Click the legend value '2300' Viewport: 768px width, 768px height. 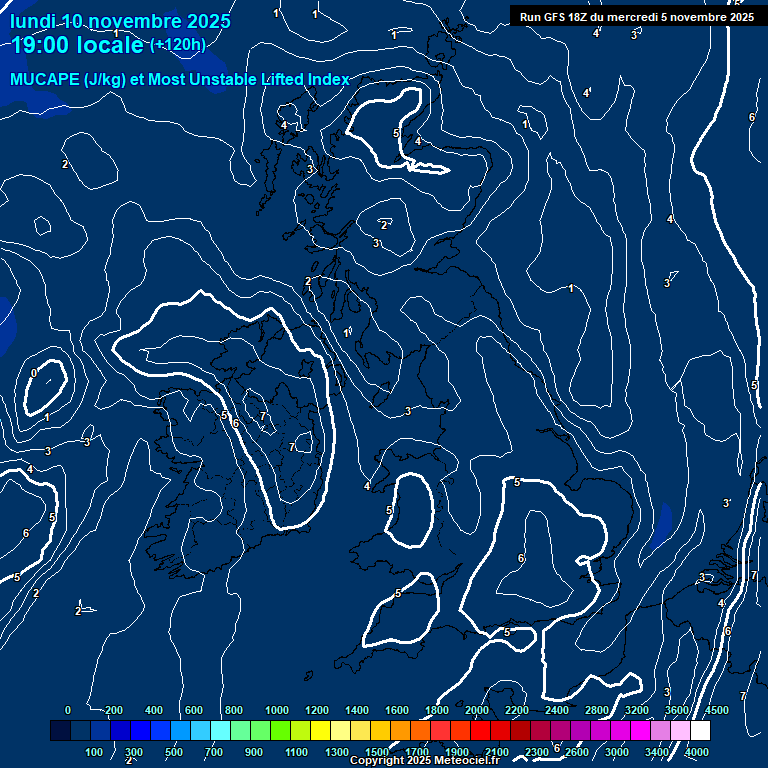[537, 752]
